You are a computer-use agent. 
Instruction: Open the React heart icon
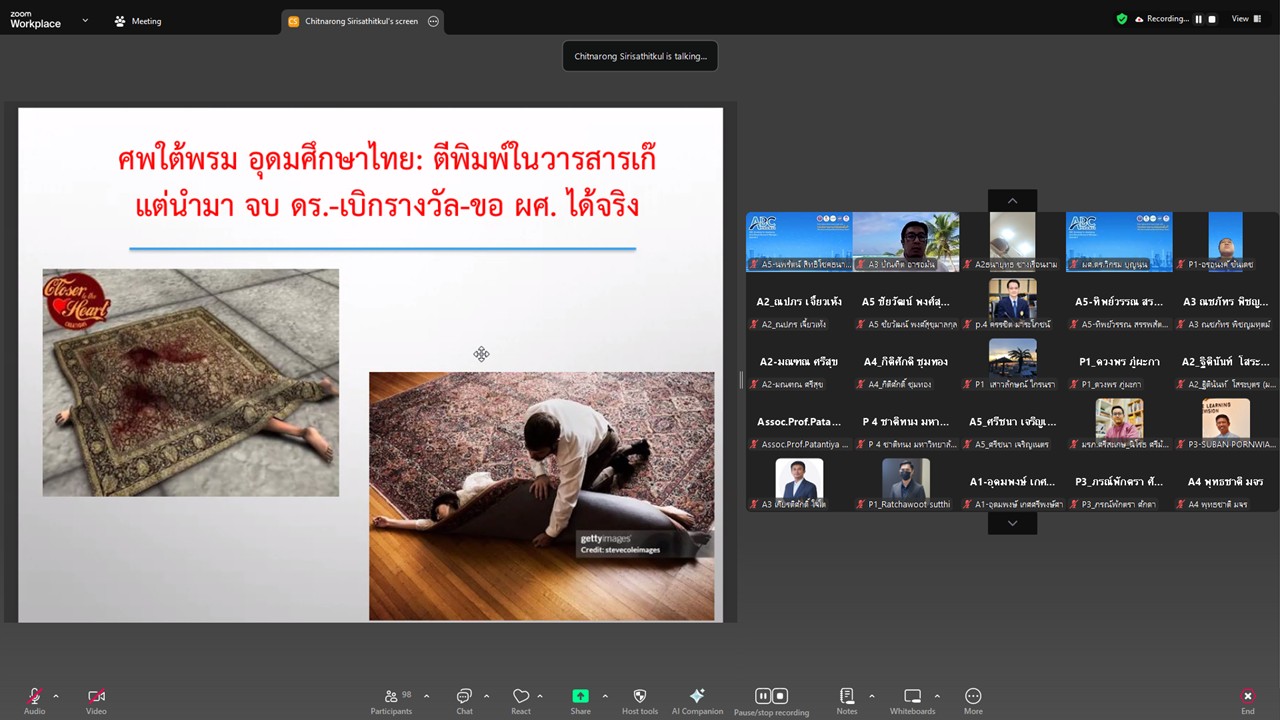(x=520, y=696)
